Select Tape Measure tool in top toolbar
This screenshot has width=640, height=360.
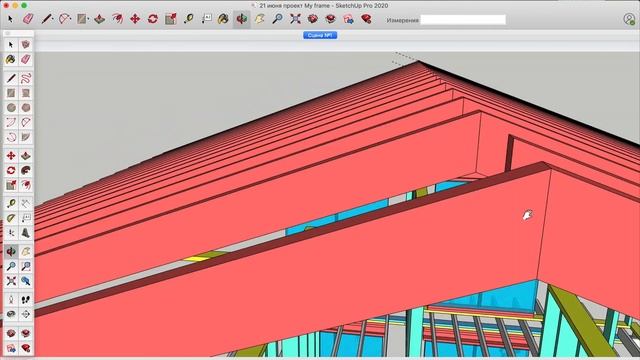pos(189,19)
